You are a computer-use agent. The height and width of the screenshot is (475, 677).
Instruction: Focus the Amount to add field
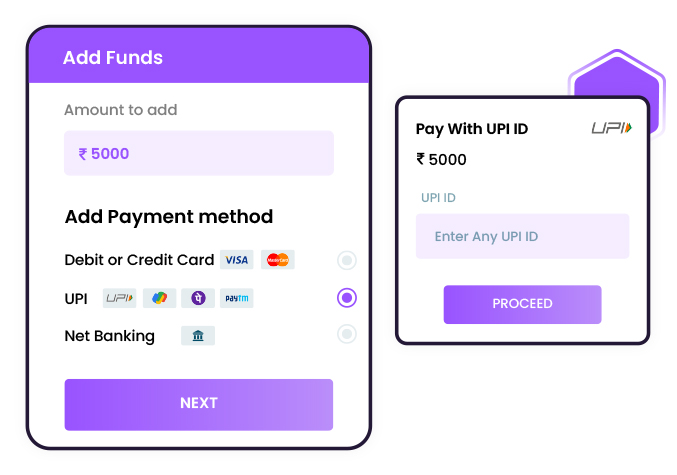[x=198, y=154]
